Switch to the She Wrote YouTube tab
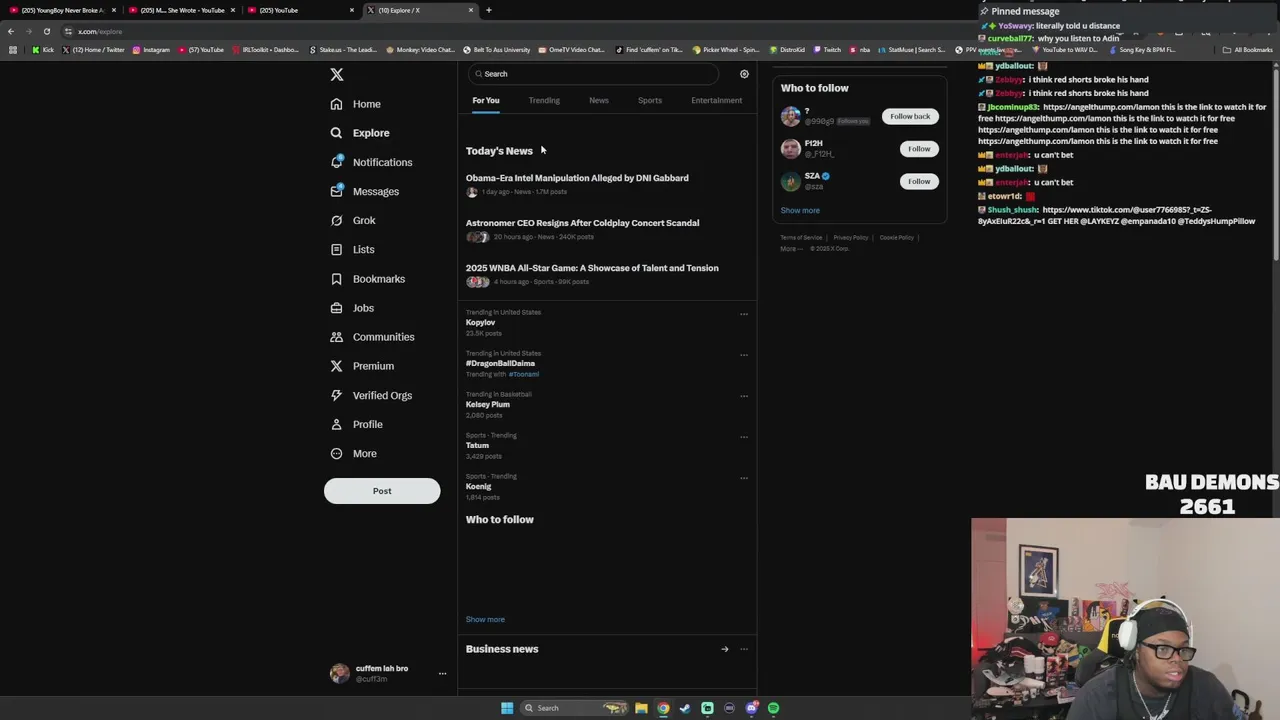This screenshot has height=720, width=1280. 182,10
